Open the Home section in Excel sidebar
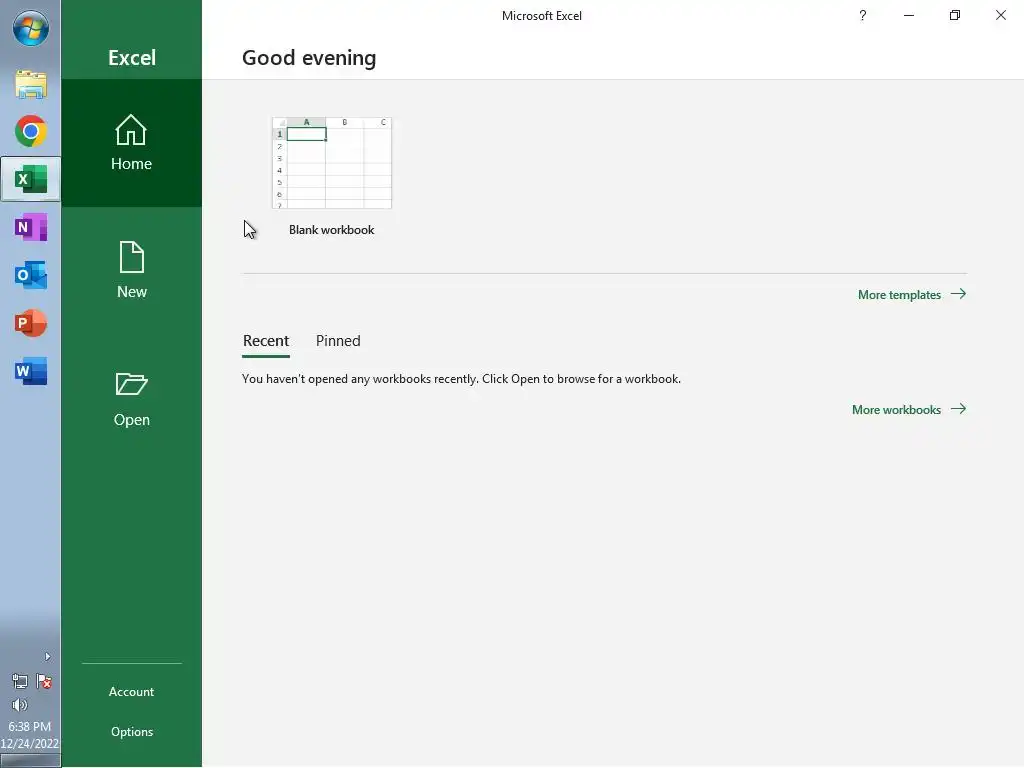Screen dimensions: 1024x768 [x=131, y=143]
